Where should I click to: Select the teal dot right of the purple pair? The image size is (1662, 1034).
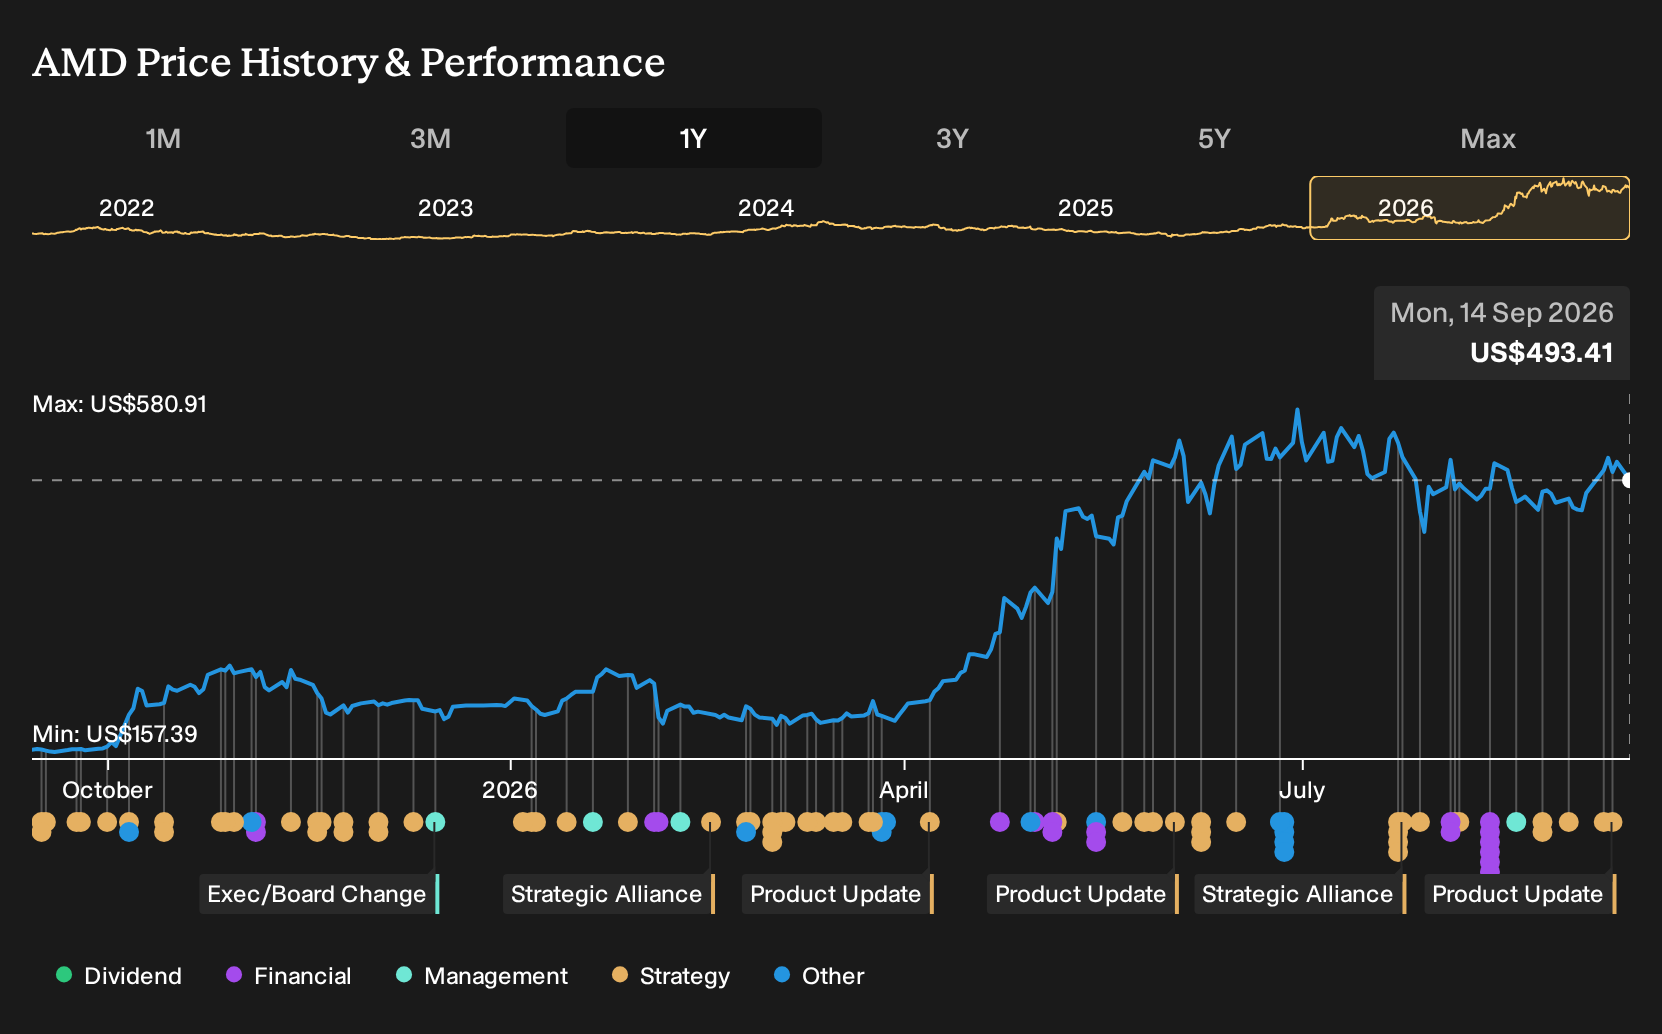click(680, 822)
